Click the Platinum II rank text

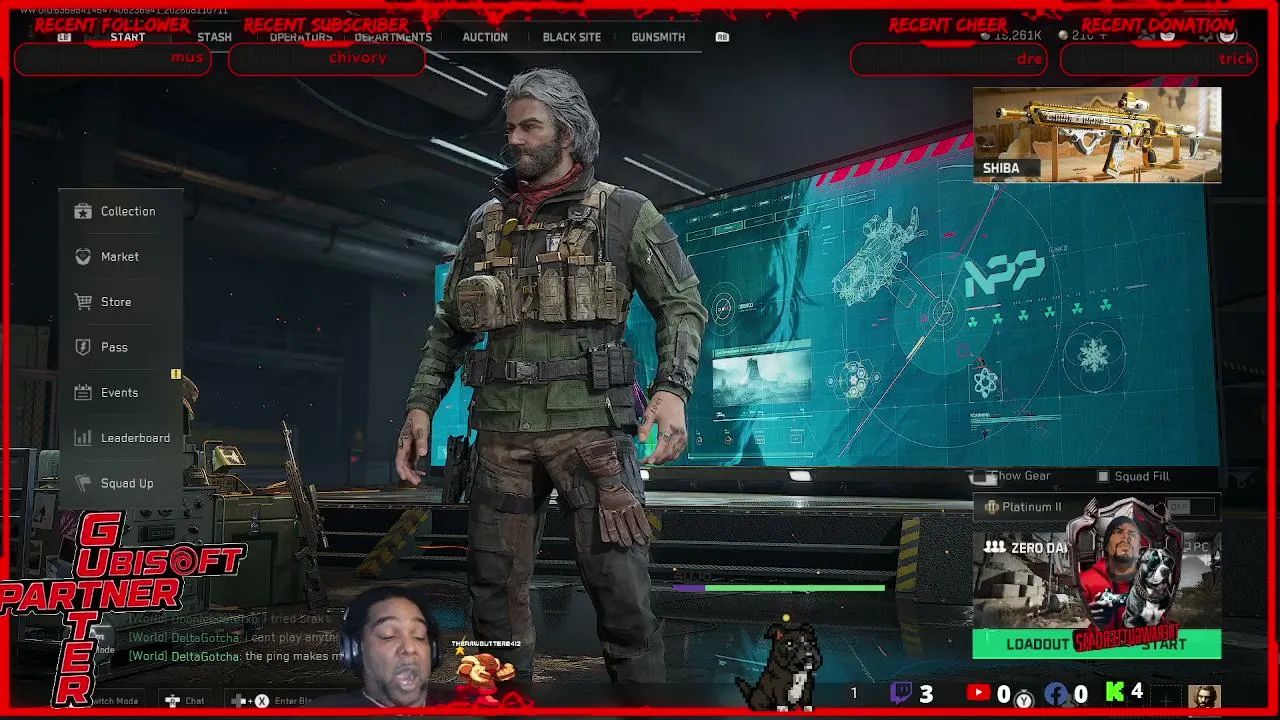tap(1032, 507)
